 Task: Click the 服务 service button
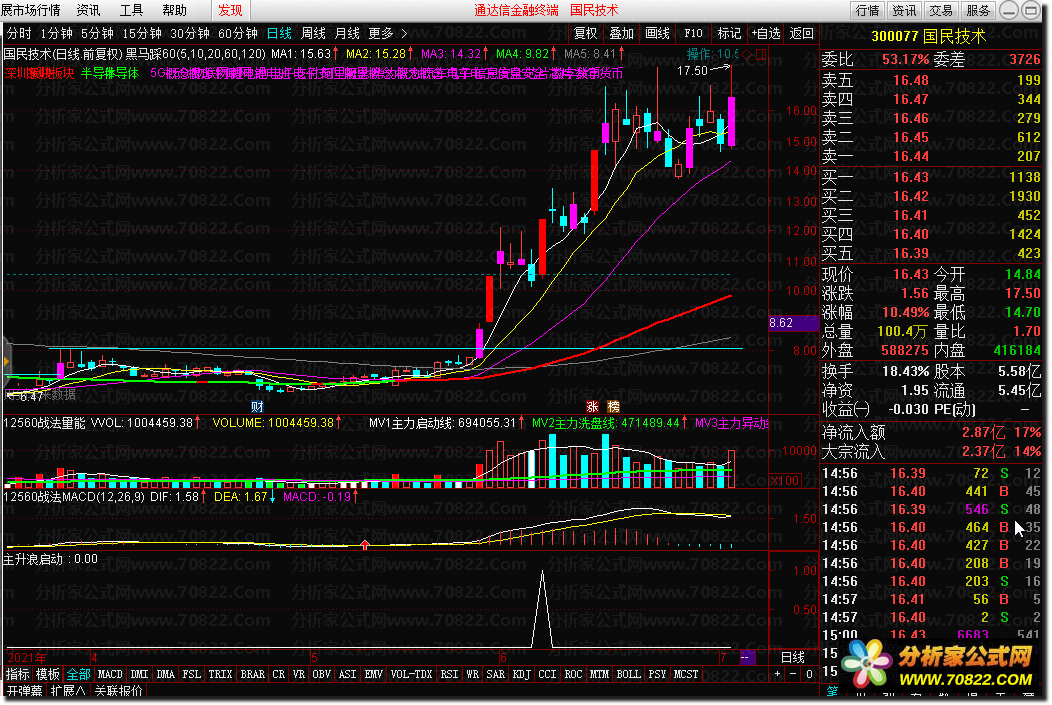click(978, 10)
